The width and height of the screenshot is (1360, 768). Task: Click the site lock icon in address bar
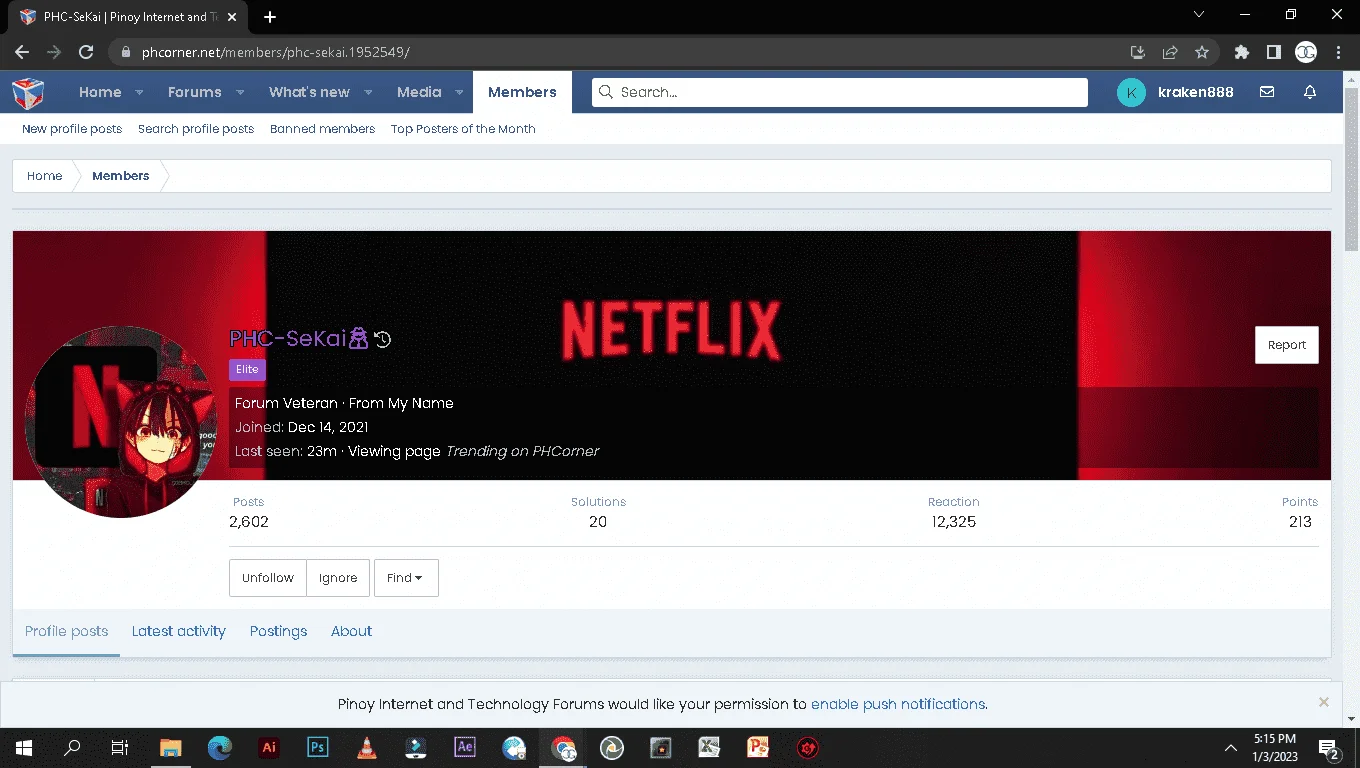(127, 52)
